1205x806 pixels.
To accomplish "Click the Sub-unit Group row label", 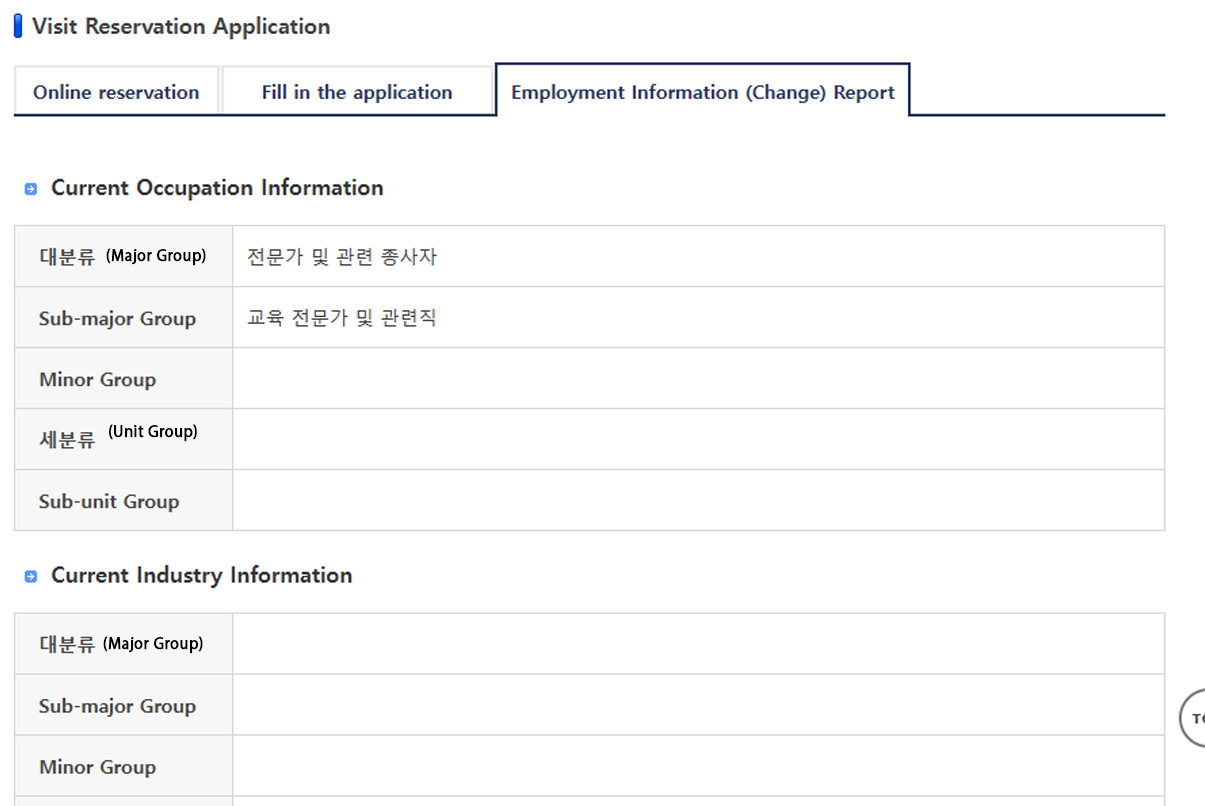I will 109,502.
